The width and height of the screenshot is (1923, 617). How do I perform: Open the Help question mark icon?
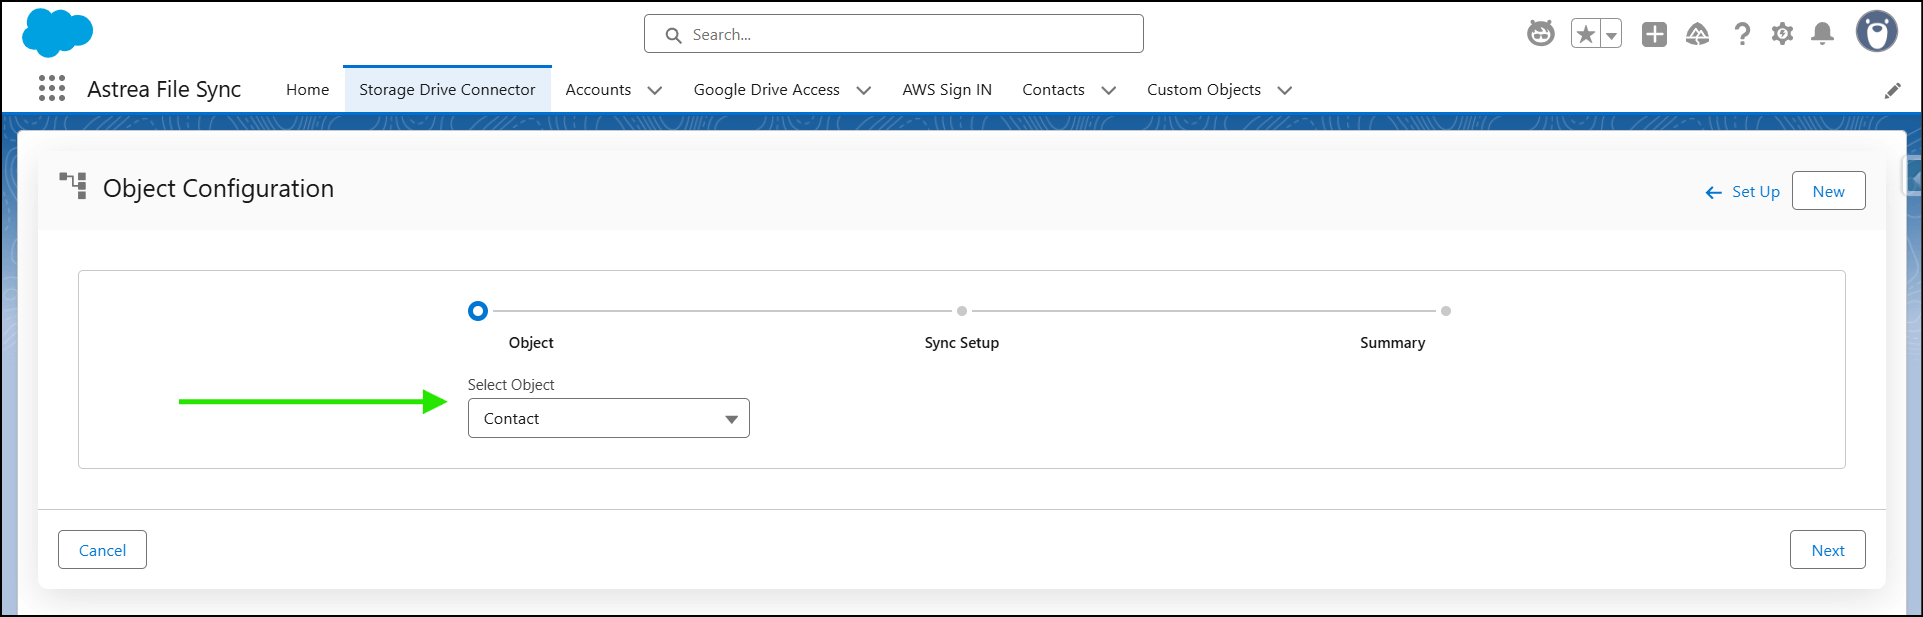(1742, 34)
